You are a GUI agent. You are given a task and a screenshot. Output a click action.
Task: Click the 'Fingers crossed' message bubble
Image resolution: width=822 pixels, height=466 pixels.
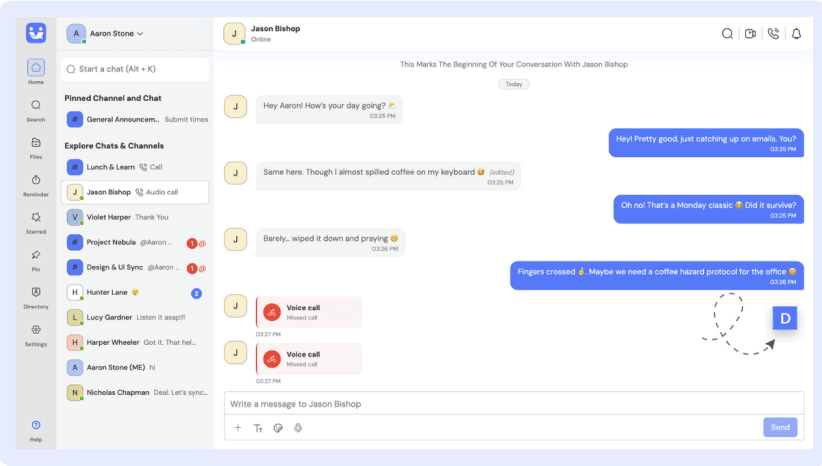click(656, 275)
